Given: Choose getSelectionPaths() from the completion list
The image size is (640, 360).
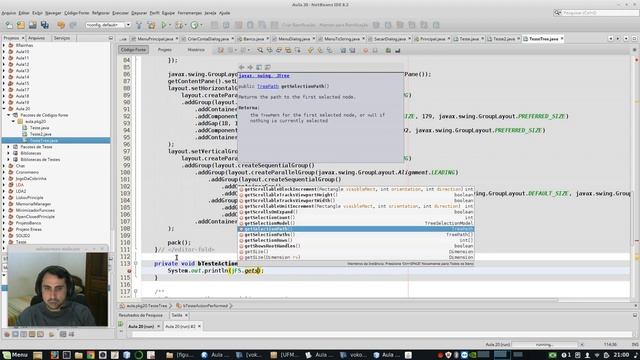Looking at the screenshot, I should coord(356,235).
